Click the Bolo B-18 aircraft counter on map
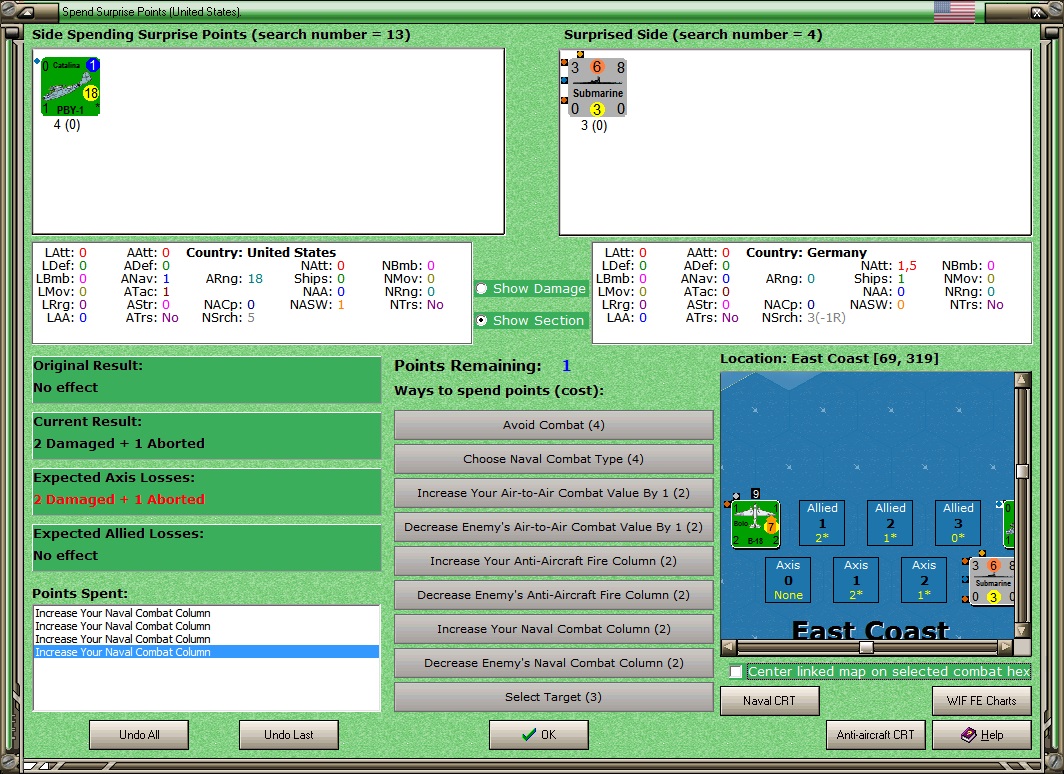This screenshot has width=1064, height=774. (x=755, y=524)
